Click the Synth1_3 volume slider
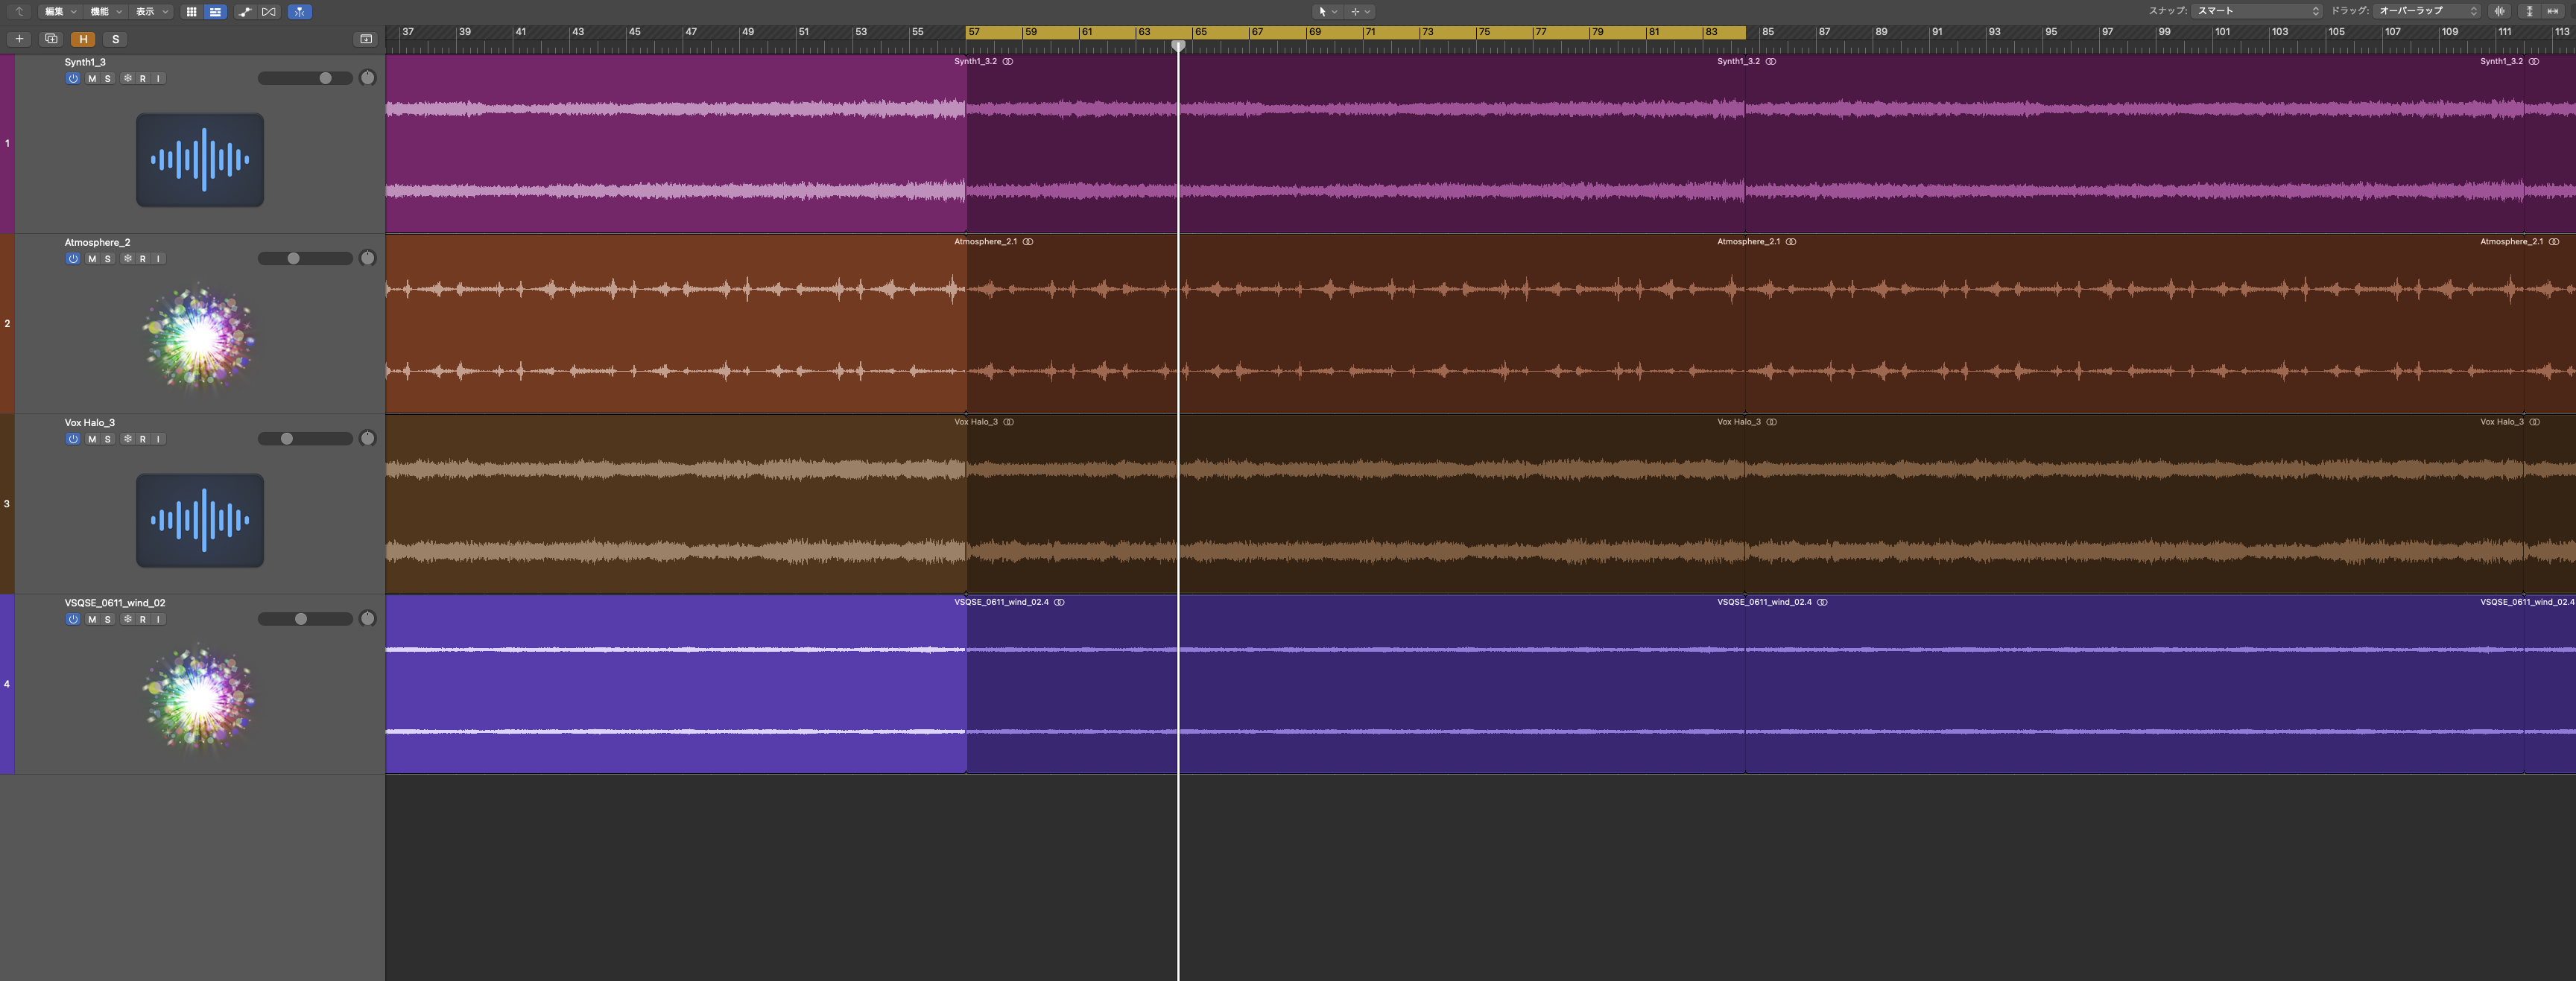2576x981 pixels. coord(305,78)
